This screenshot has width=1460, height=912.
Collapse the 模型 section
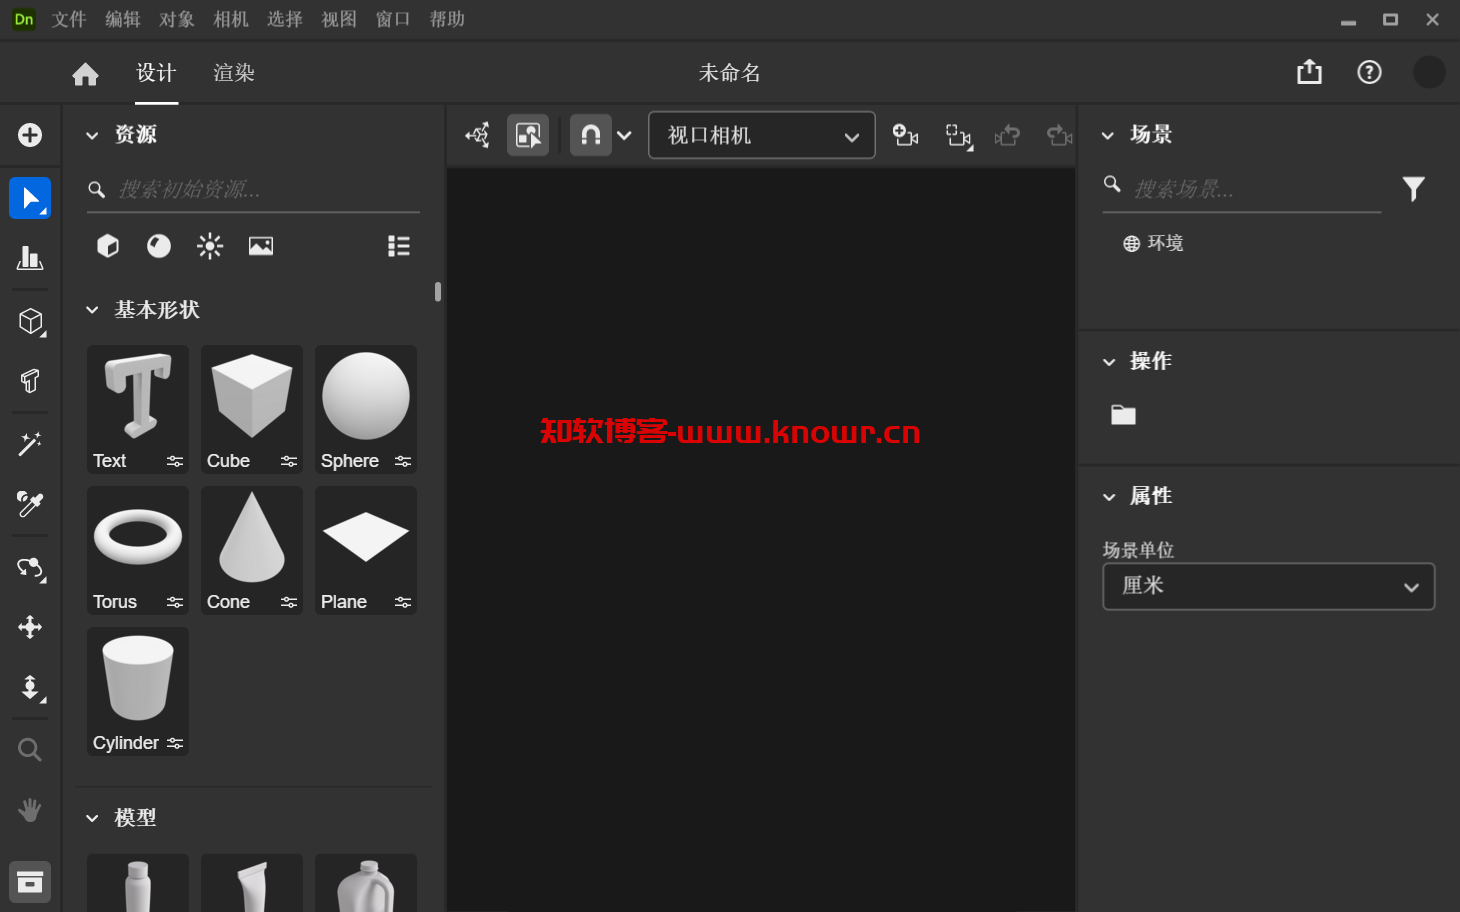[x=92, y=819]
